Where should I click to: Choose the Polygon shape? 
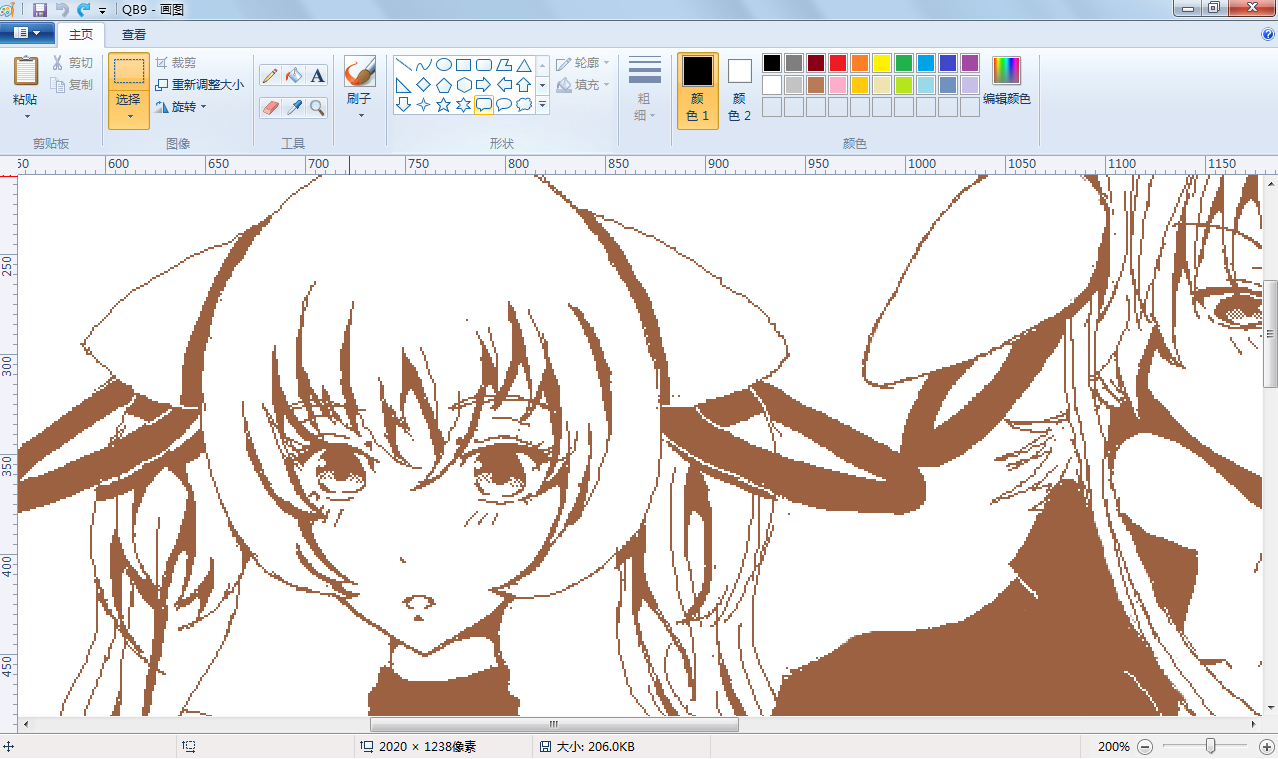pyautogui.click(x=504, y=65)
